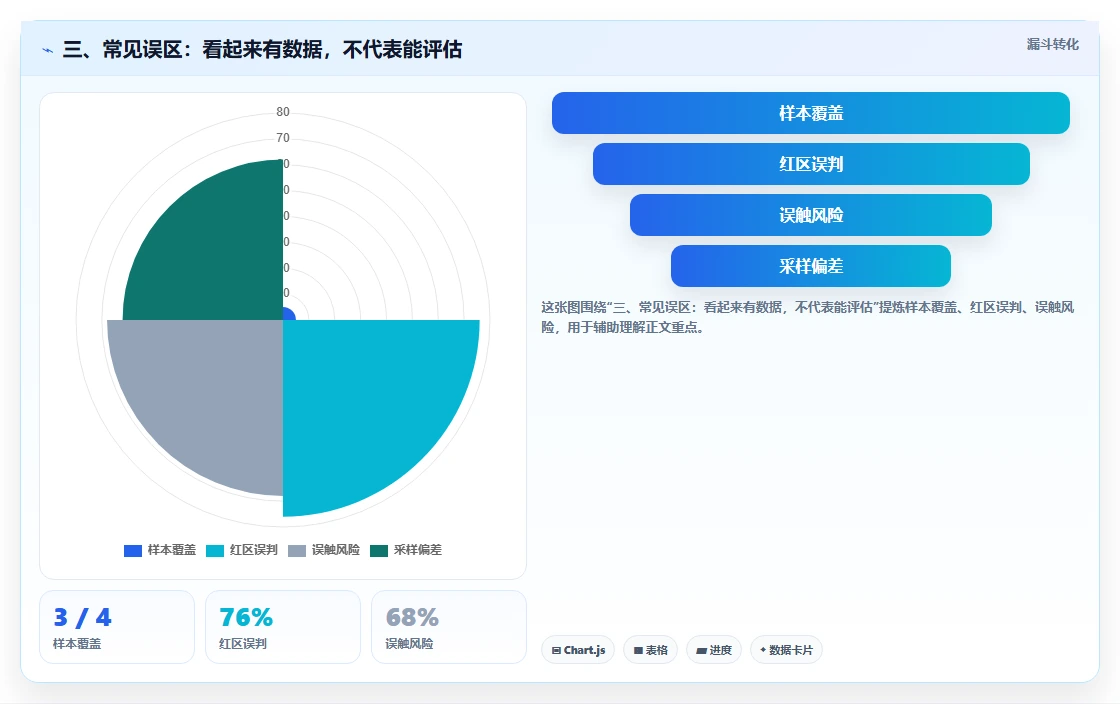Click the 漏斗转化 label in header

click(x=1053, y=44)
